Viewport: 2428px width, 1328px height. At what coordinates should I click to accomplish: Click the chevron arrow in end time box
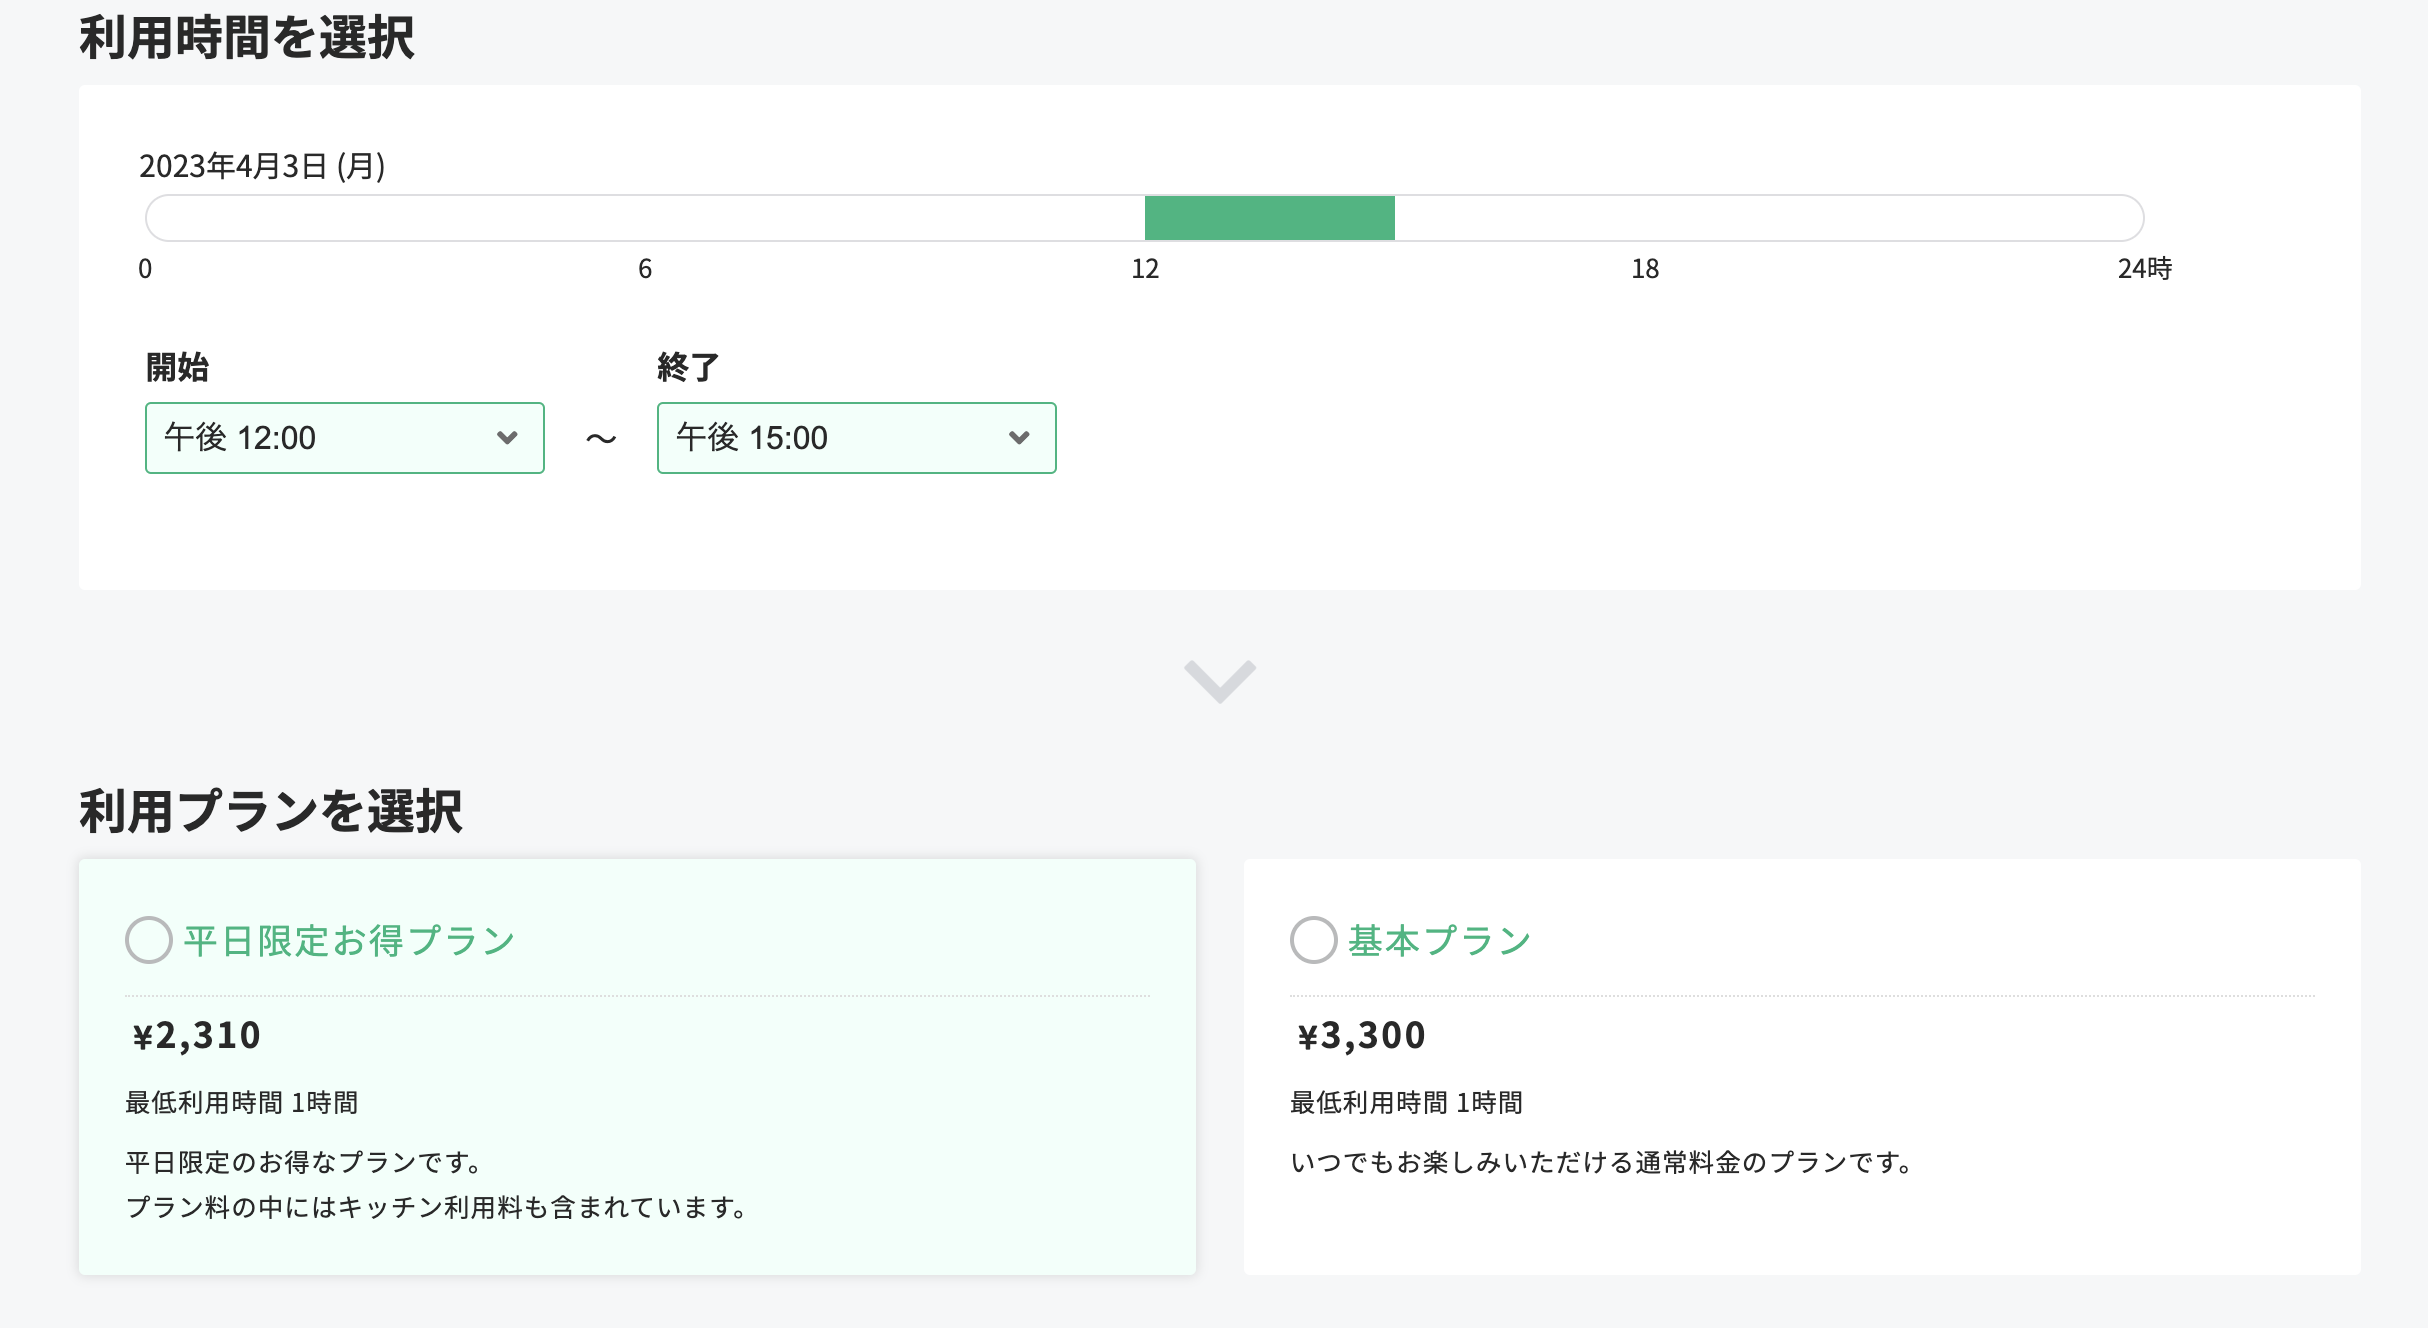1019,438
